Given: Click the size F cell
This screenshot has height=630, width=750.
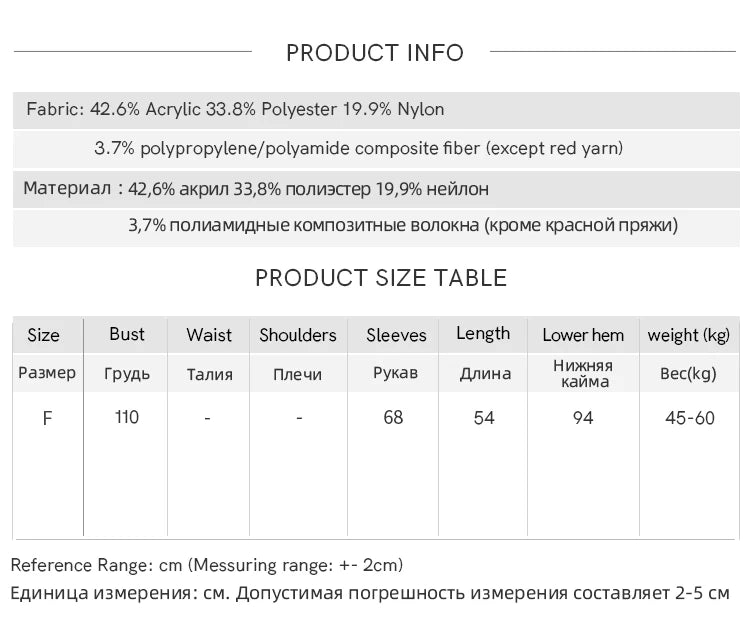Looking at the screenshot, I should click(47, 419).
